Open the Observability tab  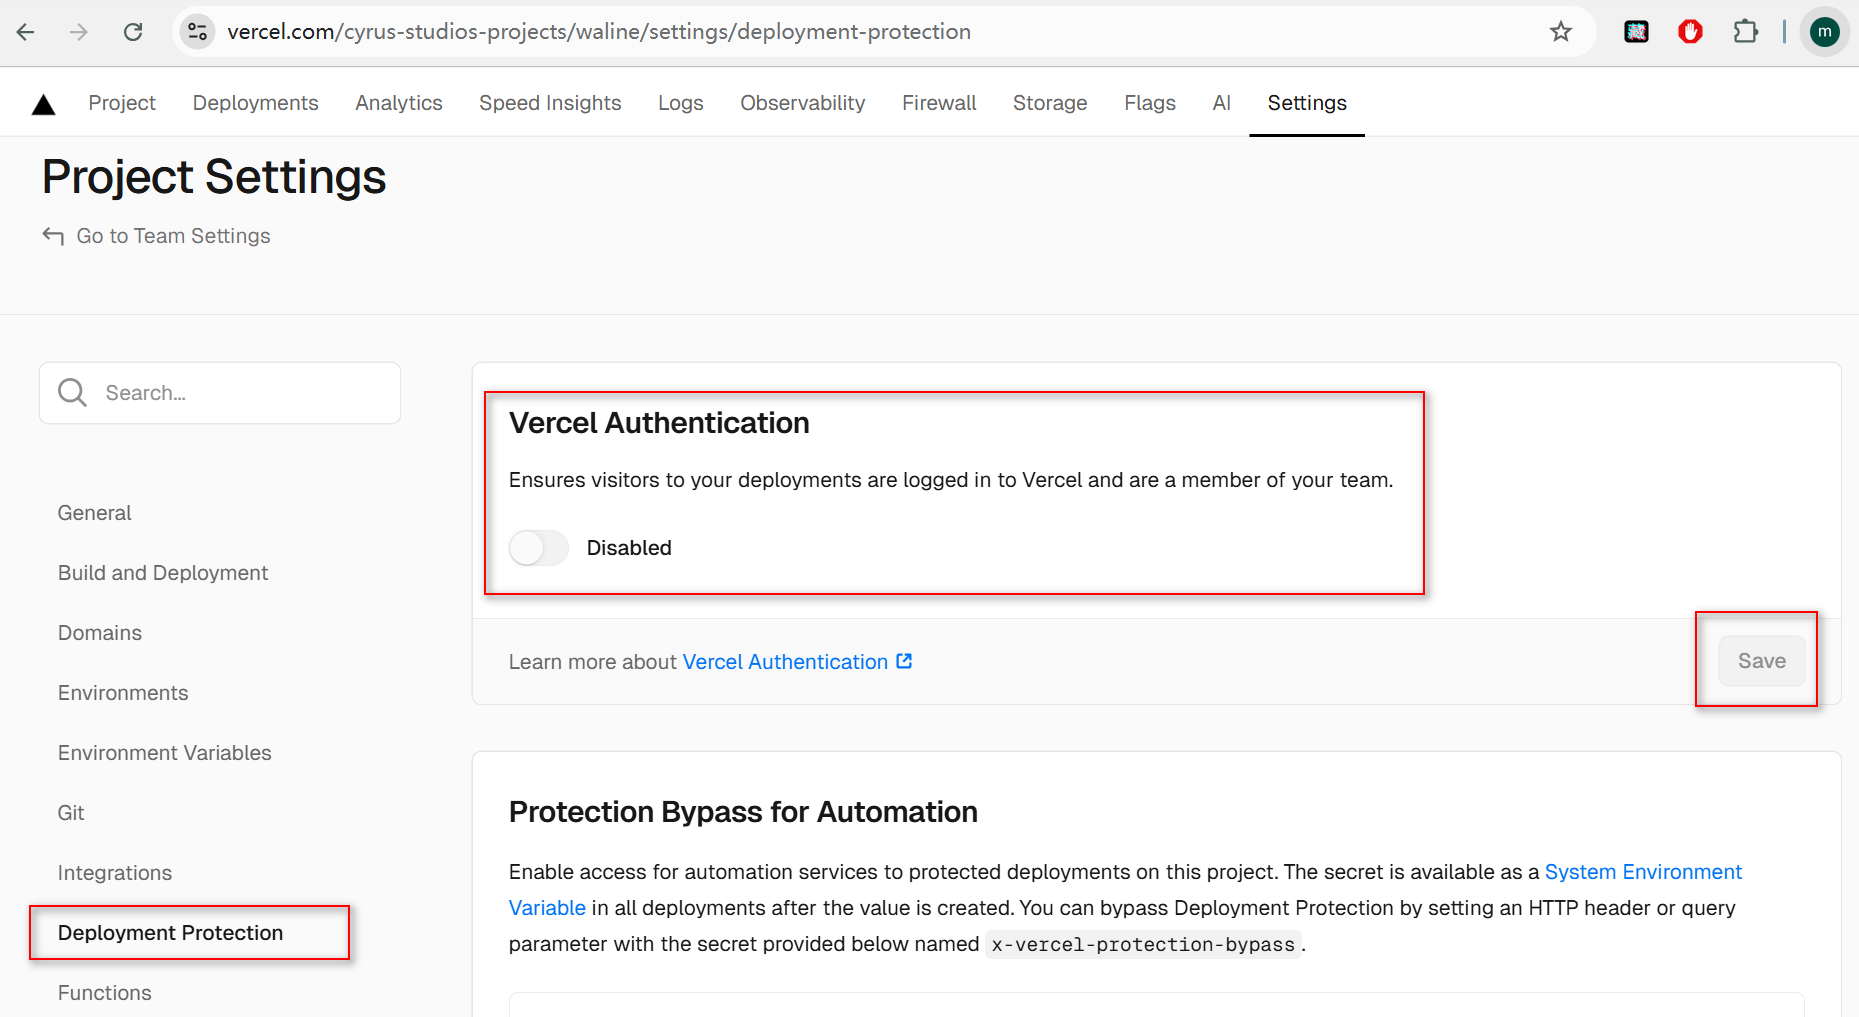[x=802, y=103]
